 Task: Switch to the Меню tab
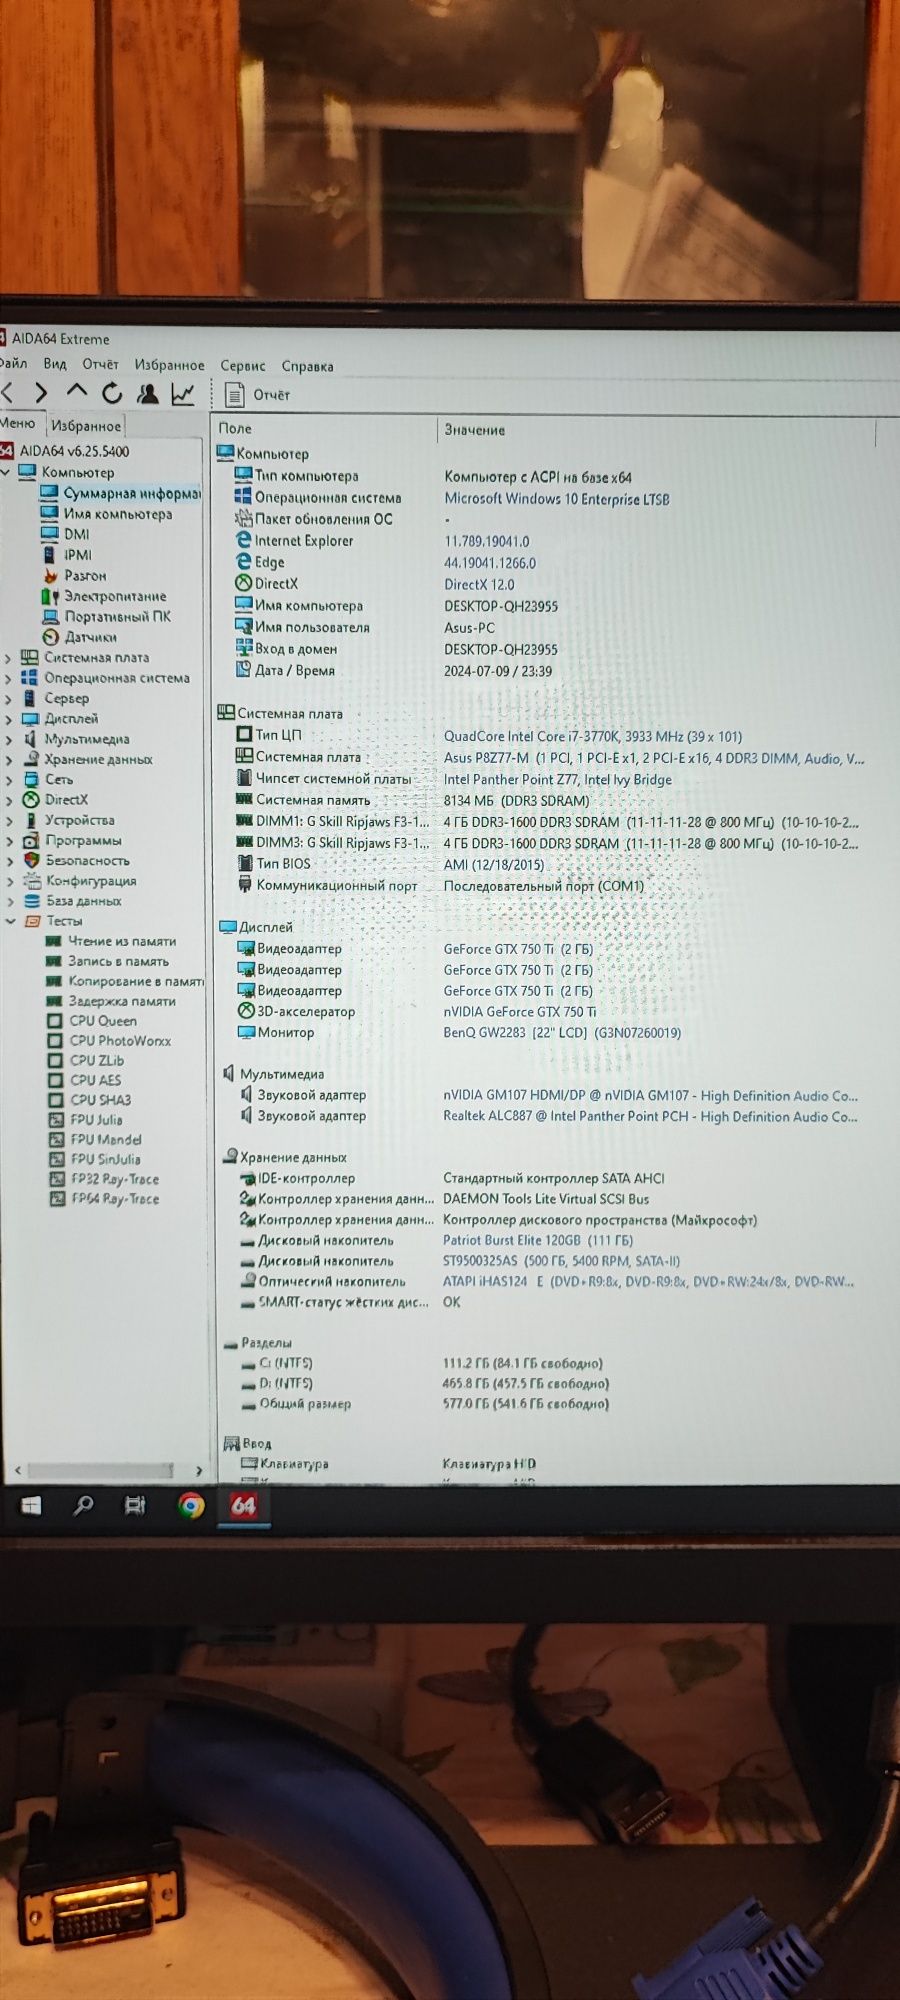[19, 423]
